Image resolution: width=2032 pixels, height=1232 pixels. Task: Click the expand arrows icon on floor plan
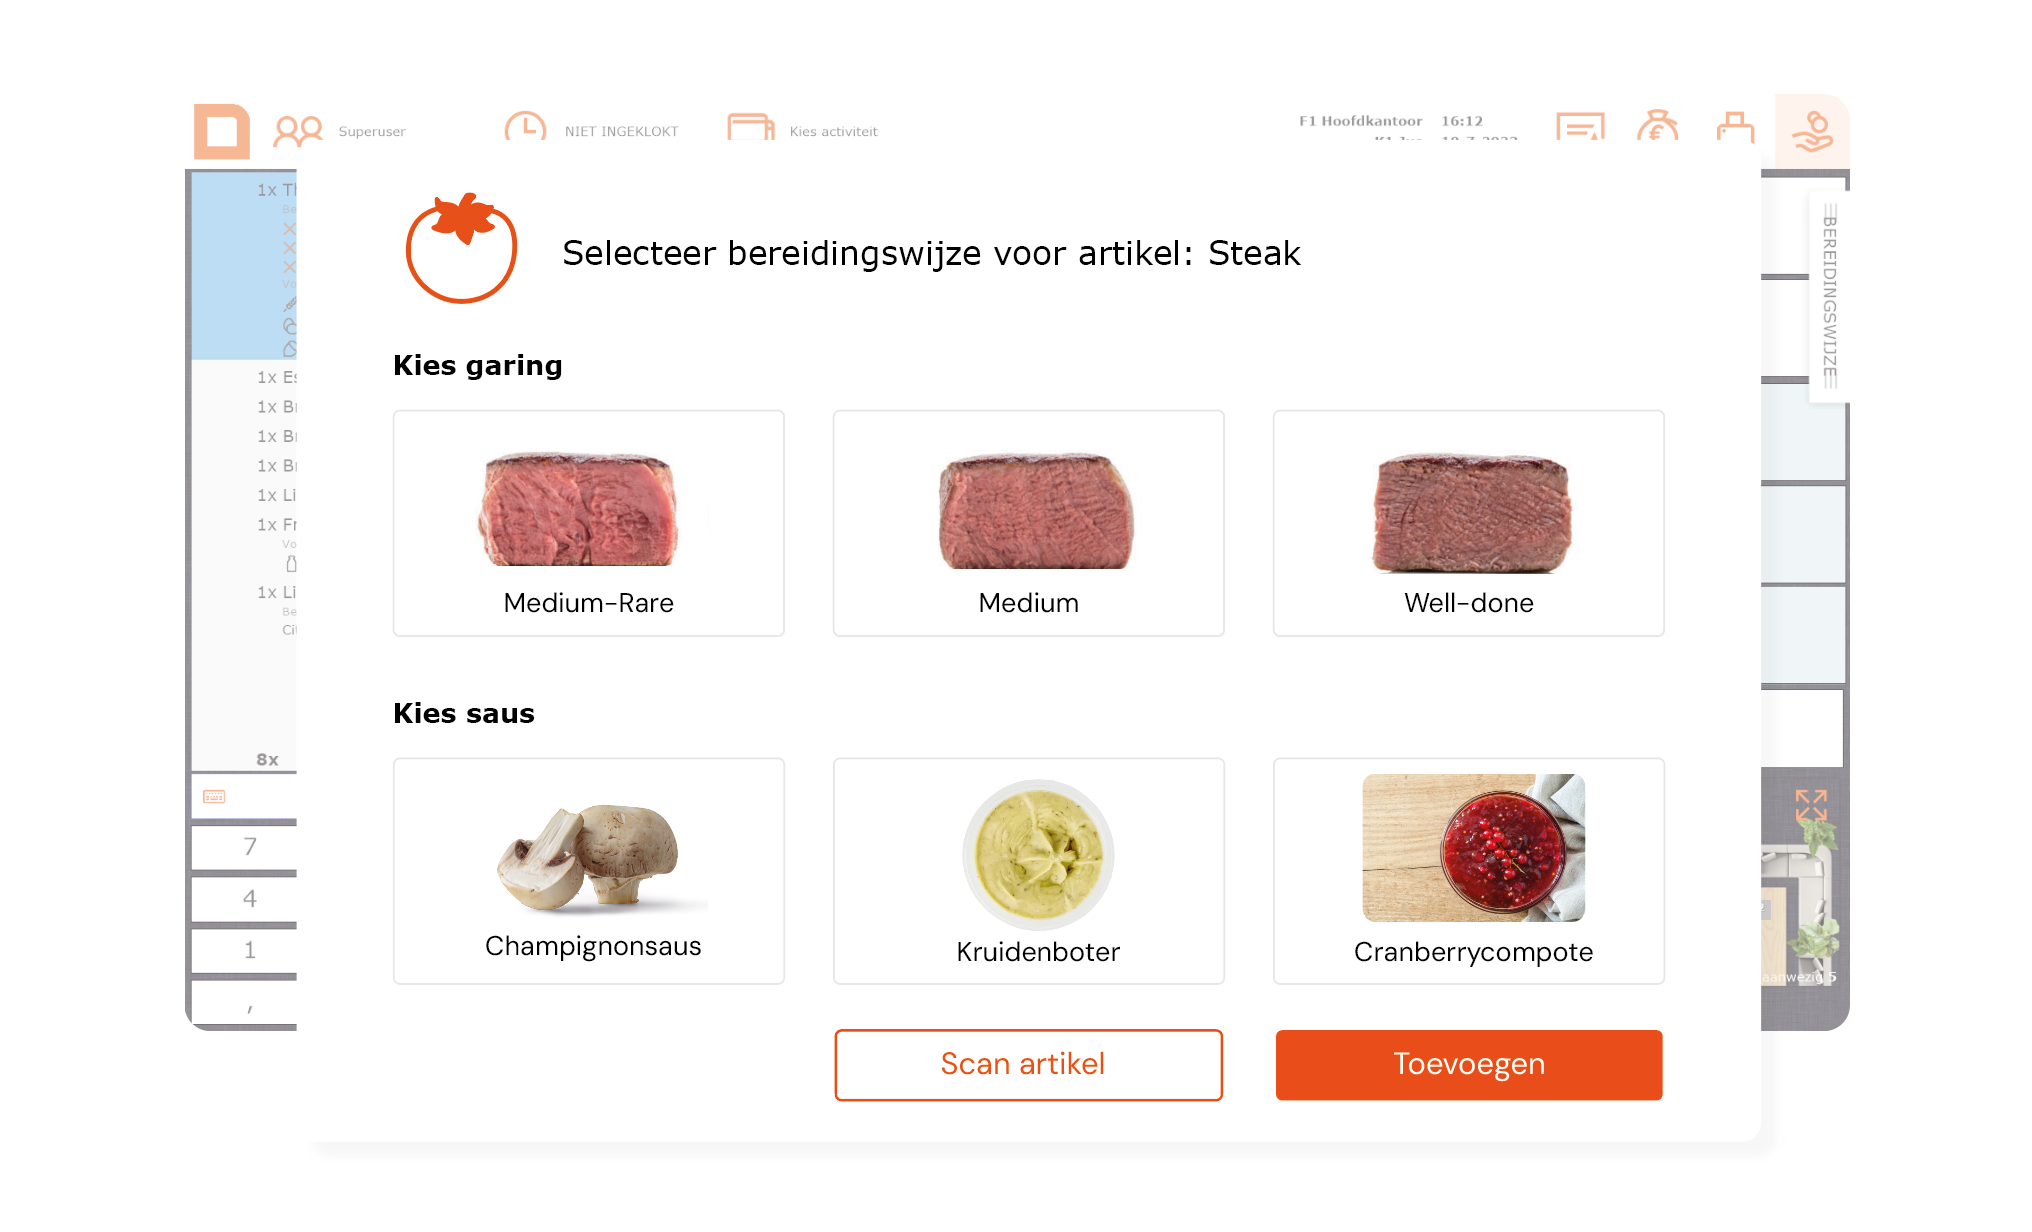pos(1811,805)
